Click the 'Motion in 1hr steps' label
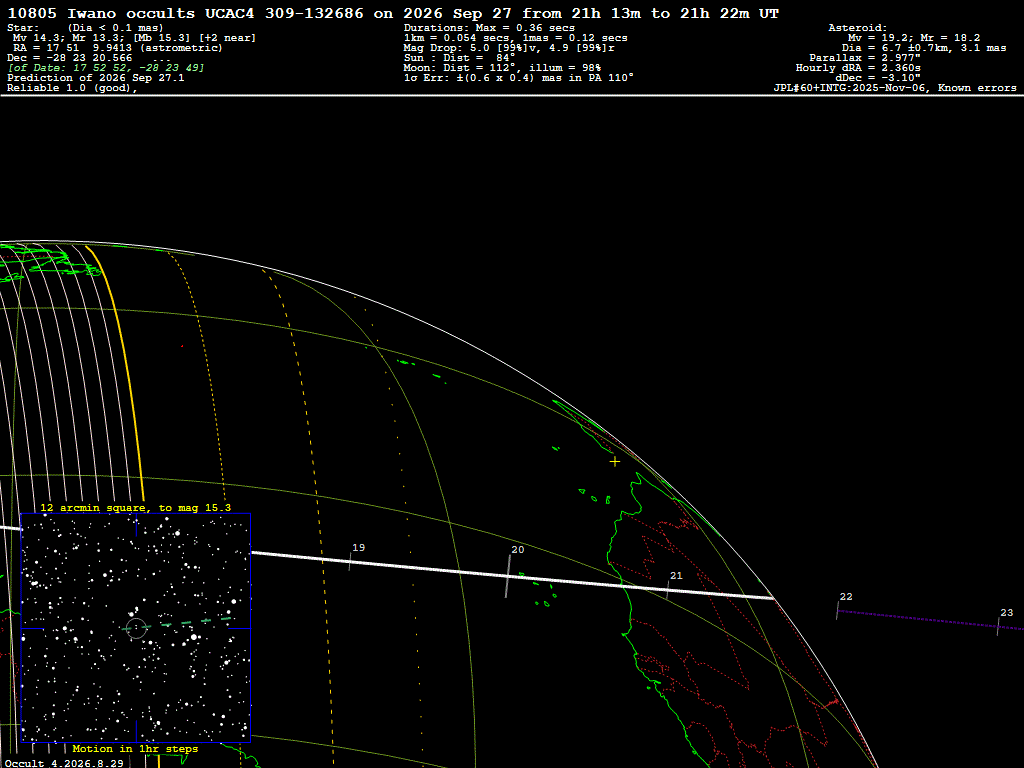 point(135,748)
